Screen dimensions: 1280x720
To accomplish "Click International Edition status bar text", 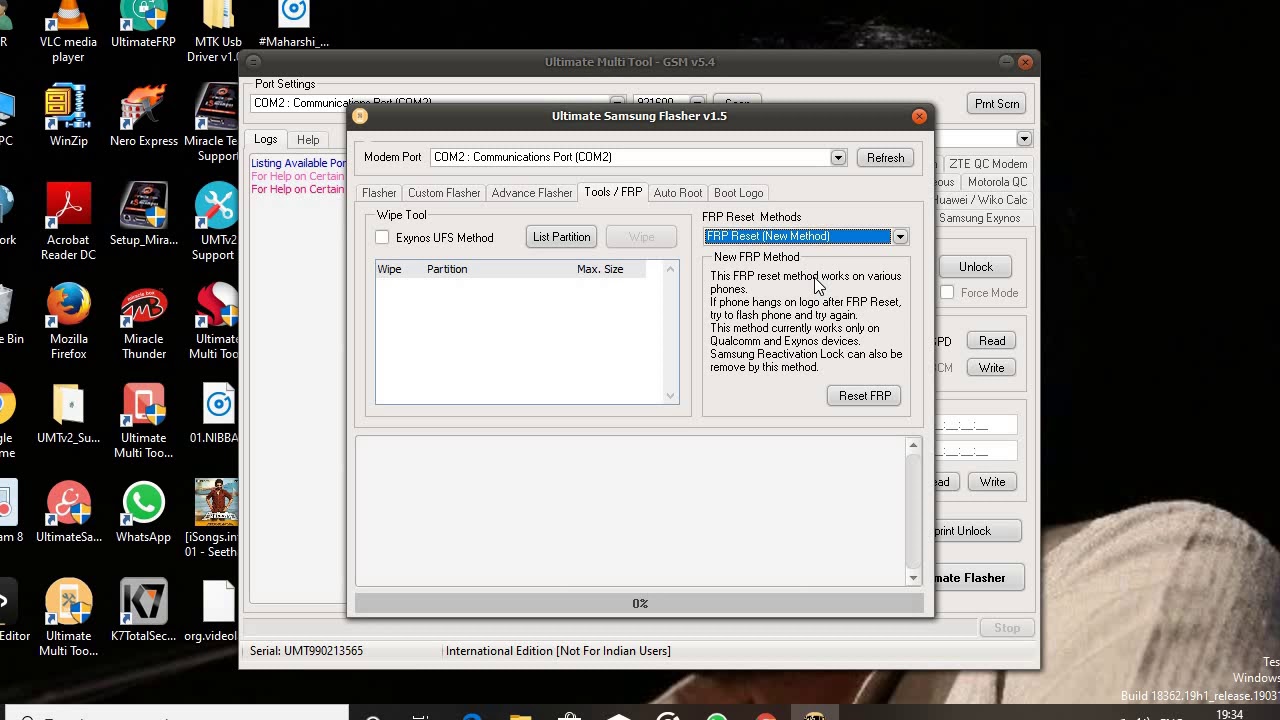I will click(x=558, y=651).
